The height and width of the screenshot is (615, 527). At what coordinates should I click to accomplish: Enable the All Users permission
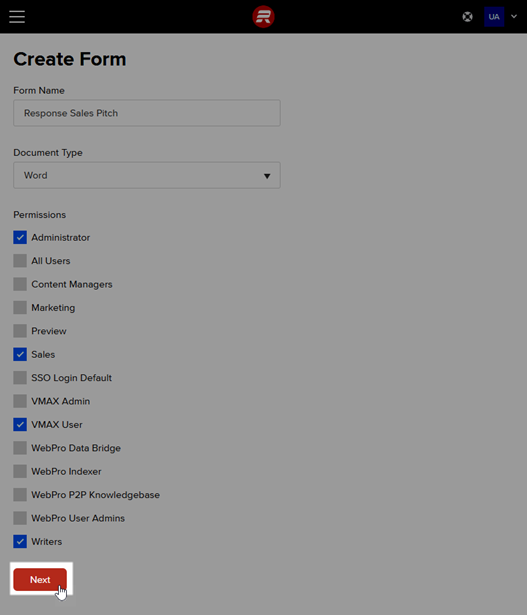pyautogui.click(x=20, y=261)
